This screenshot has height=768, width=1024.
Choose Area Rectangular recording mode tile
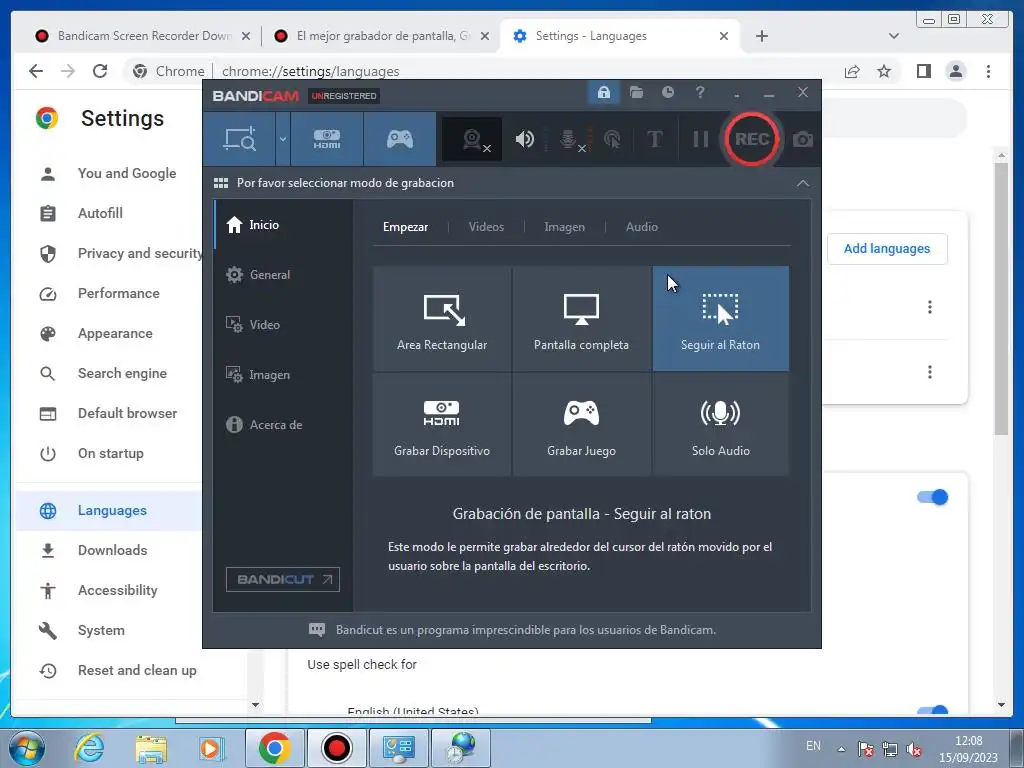tap(442, 319)
